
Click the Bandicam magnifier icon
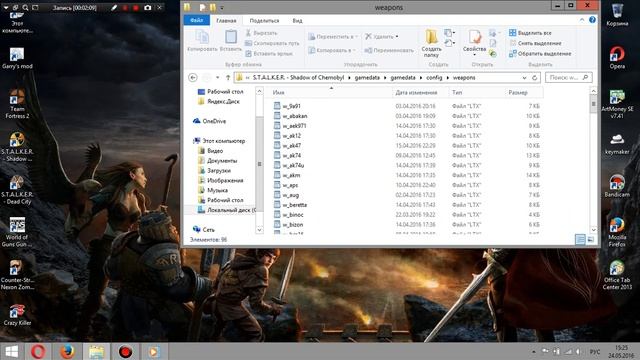tap(25, 7)
